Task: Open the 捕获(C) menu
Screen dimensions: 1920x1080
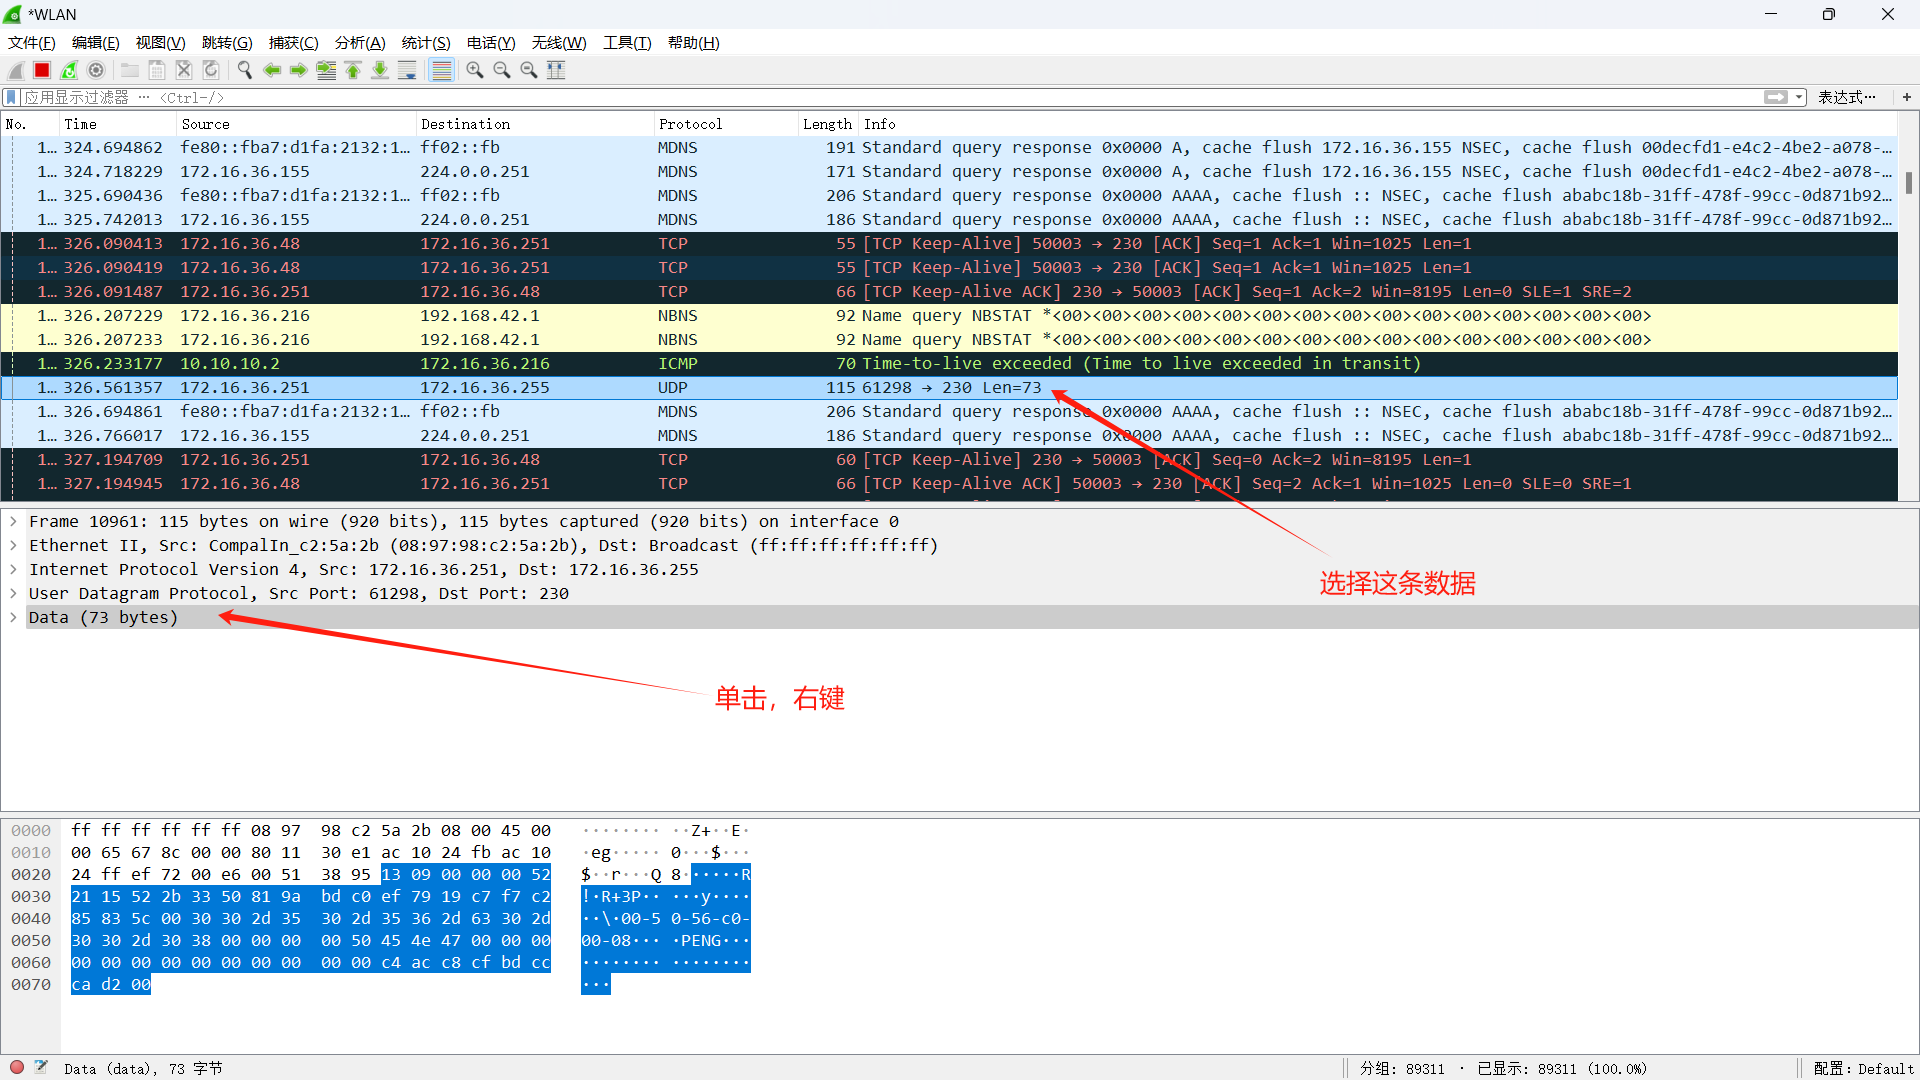Action: [x=293, y=43]
